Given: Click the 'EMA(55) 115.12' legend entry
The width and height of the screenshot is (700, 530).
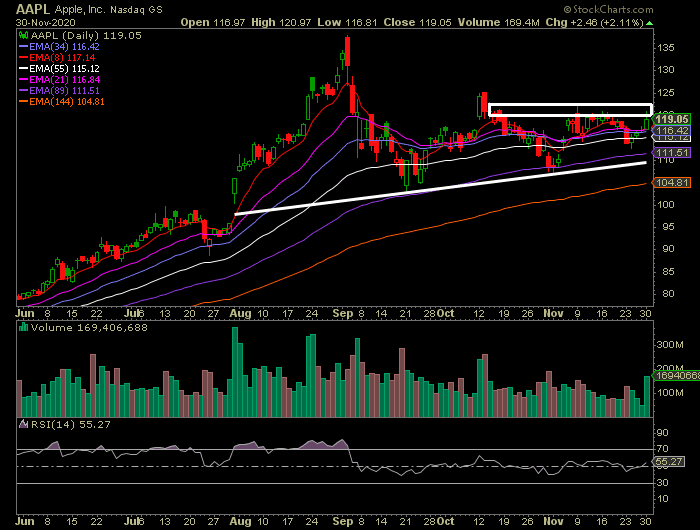Looking at the screenshot, I should pos(59,69).
